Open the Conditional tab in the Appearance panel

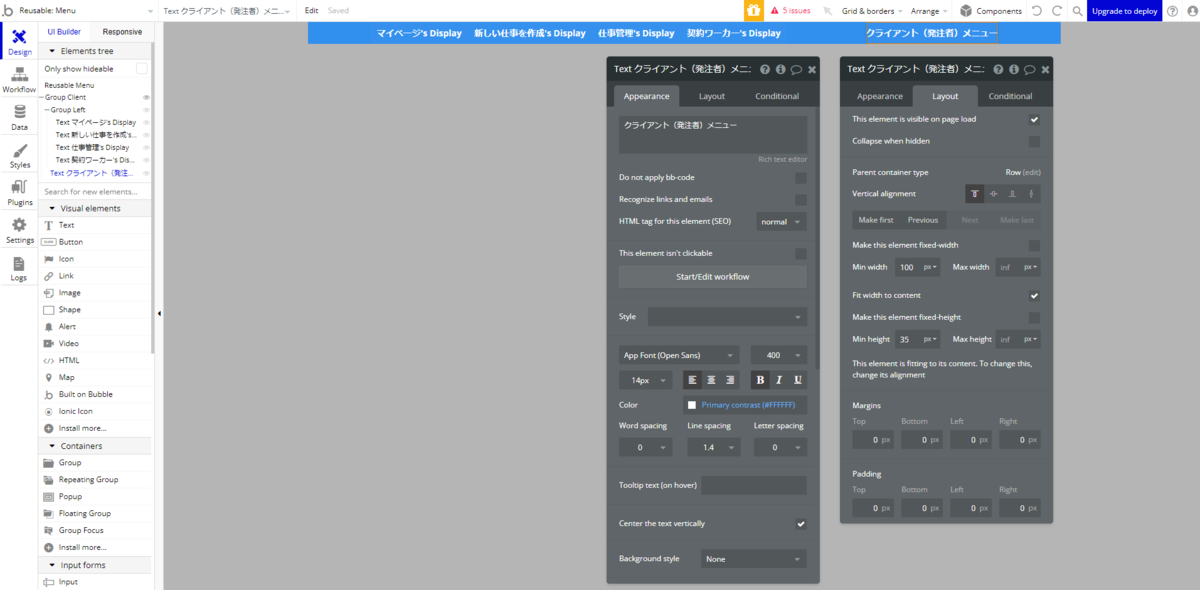[777, 96]
